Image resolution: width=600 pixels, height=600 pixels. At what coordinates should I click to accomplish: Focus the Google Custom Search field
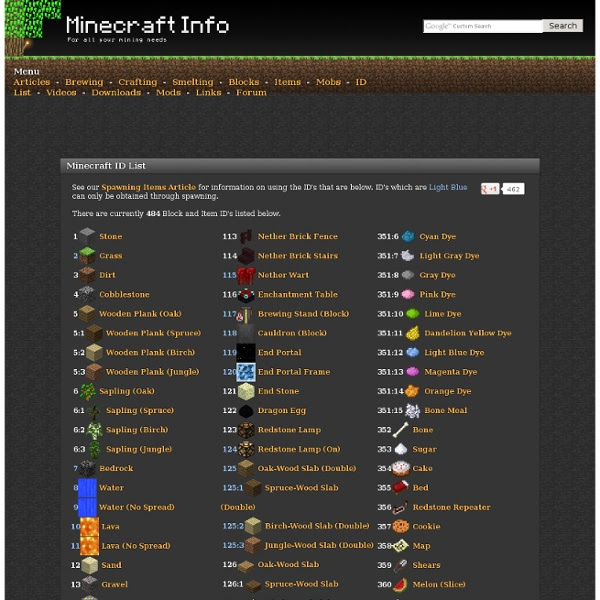[x=483, y=26]
